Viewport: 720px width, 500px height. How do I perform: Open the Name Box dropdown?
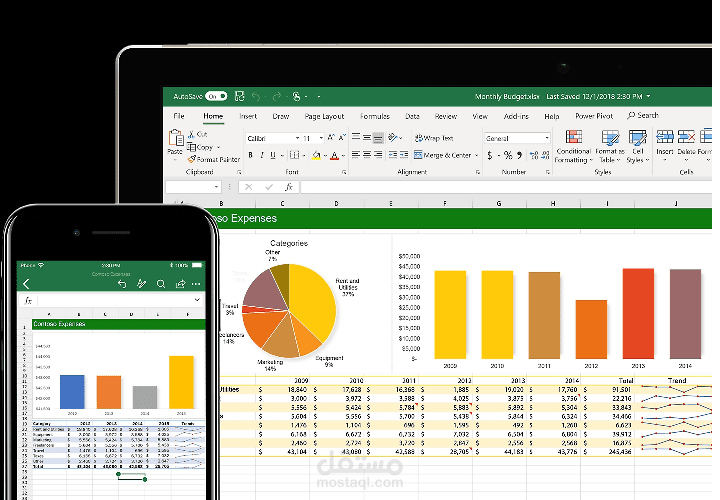click(216, 187)
